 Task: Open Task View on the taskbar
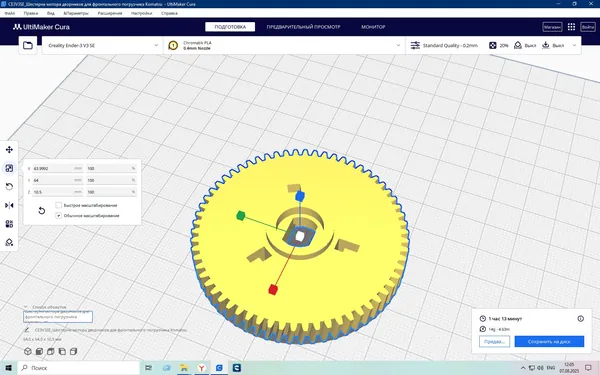(148, 368)
